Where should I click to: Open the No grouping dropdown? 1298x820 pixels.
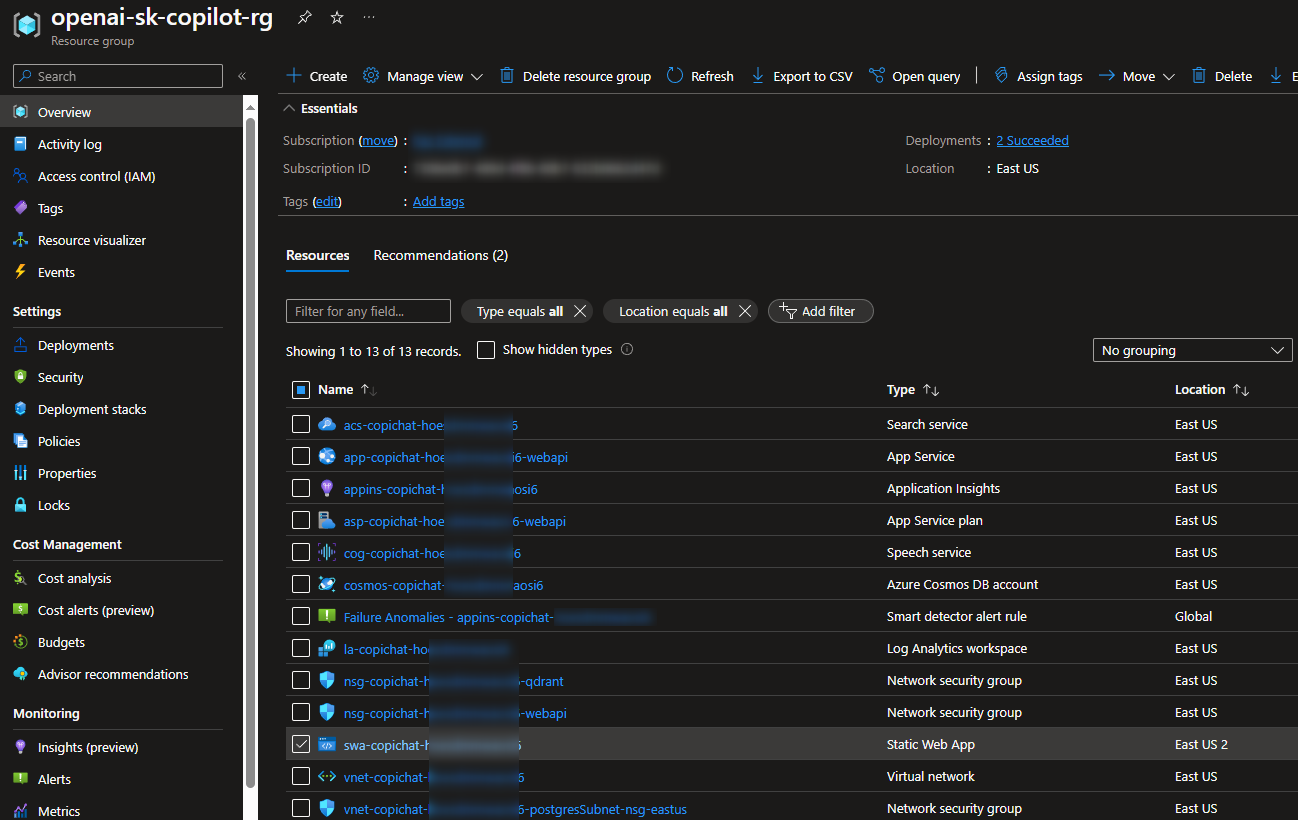pyautogui.click(x=1192, y=350)
